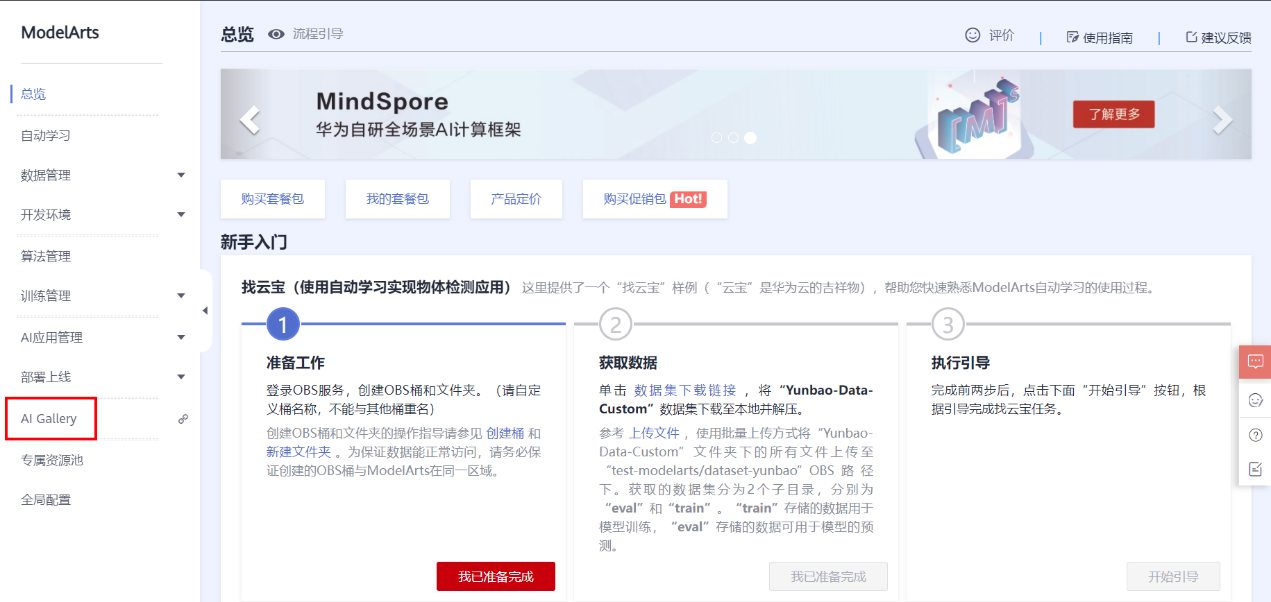Collapse the sidebar with the arrow handle

(x=206, y=310)
